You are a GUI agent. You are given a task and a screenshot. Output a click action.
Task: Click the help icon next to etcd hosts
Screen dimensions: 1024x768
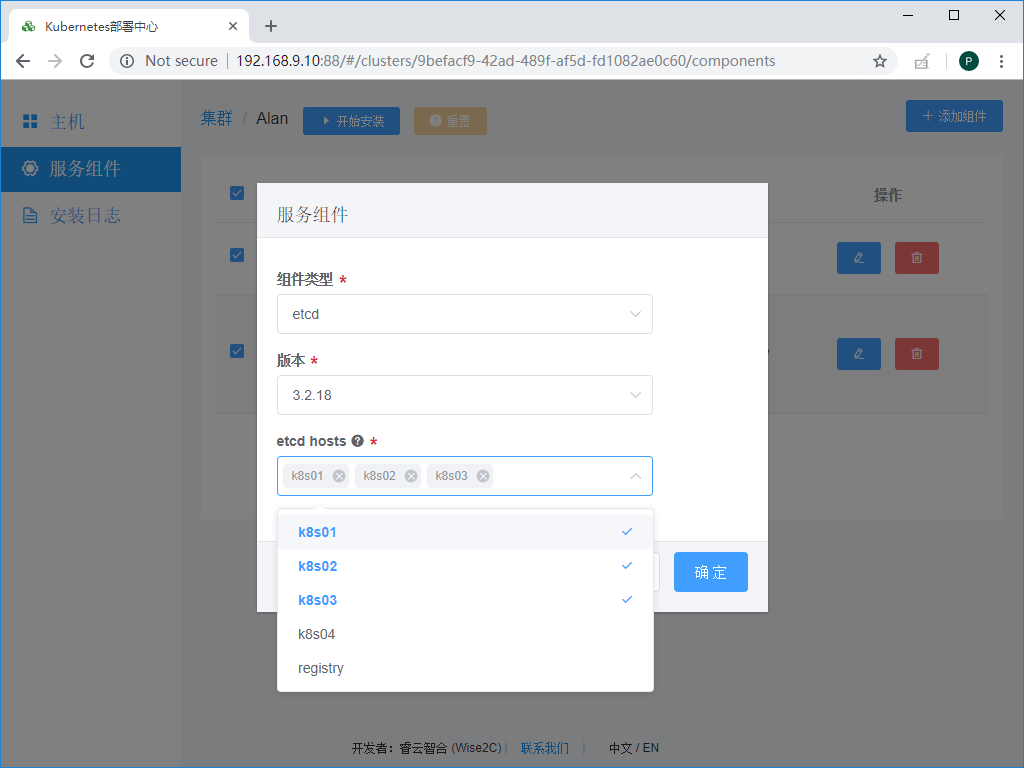(358, 440)
